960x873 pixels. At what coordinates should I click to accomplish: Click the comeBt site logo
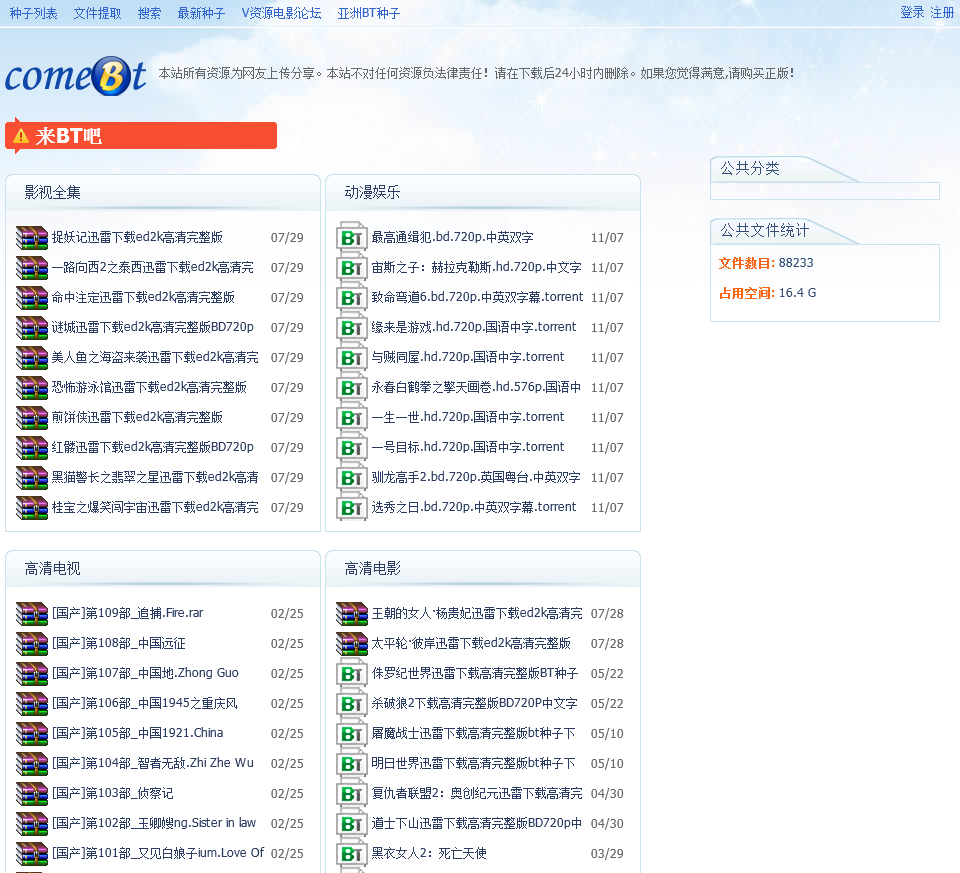[75, 77]
